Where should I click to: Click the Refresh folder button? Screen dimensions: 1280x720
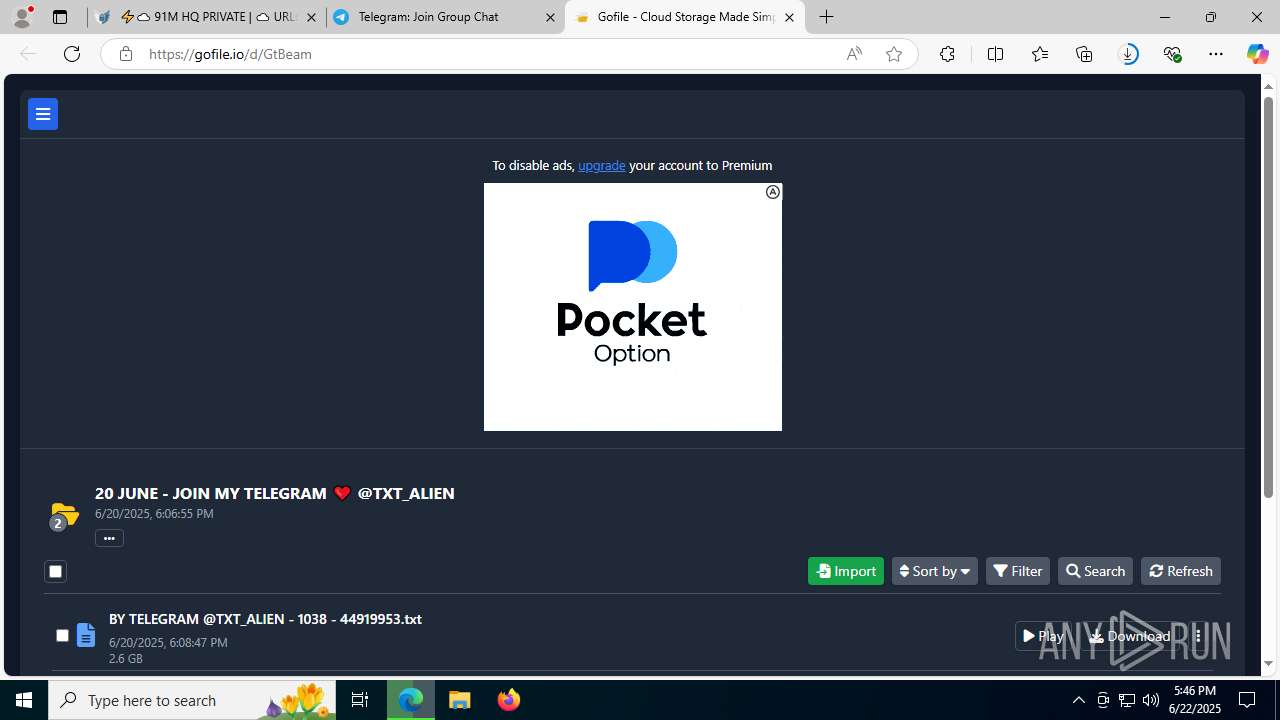coord(1180,571)
